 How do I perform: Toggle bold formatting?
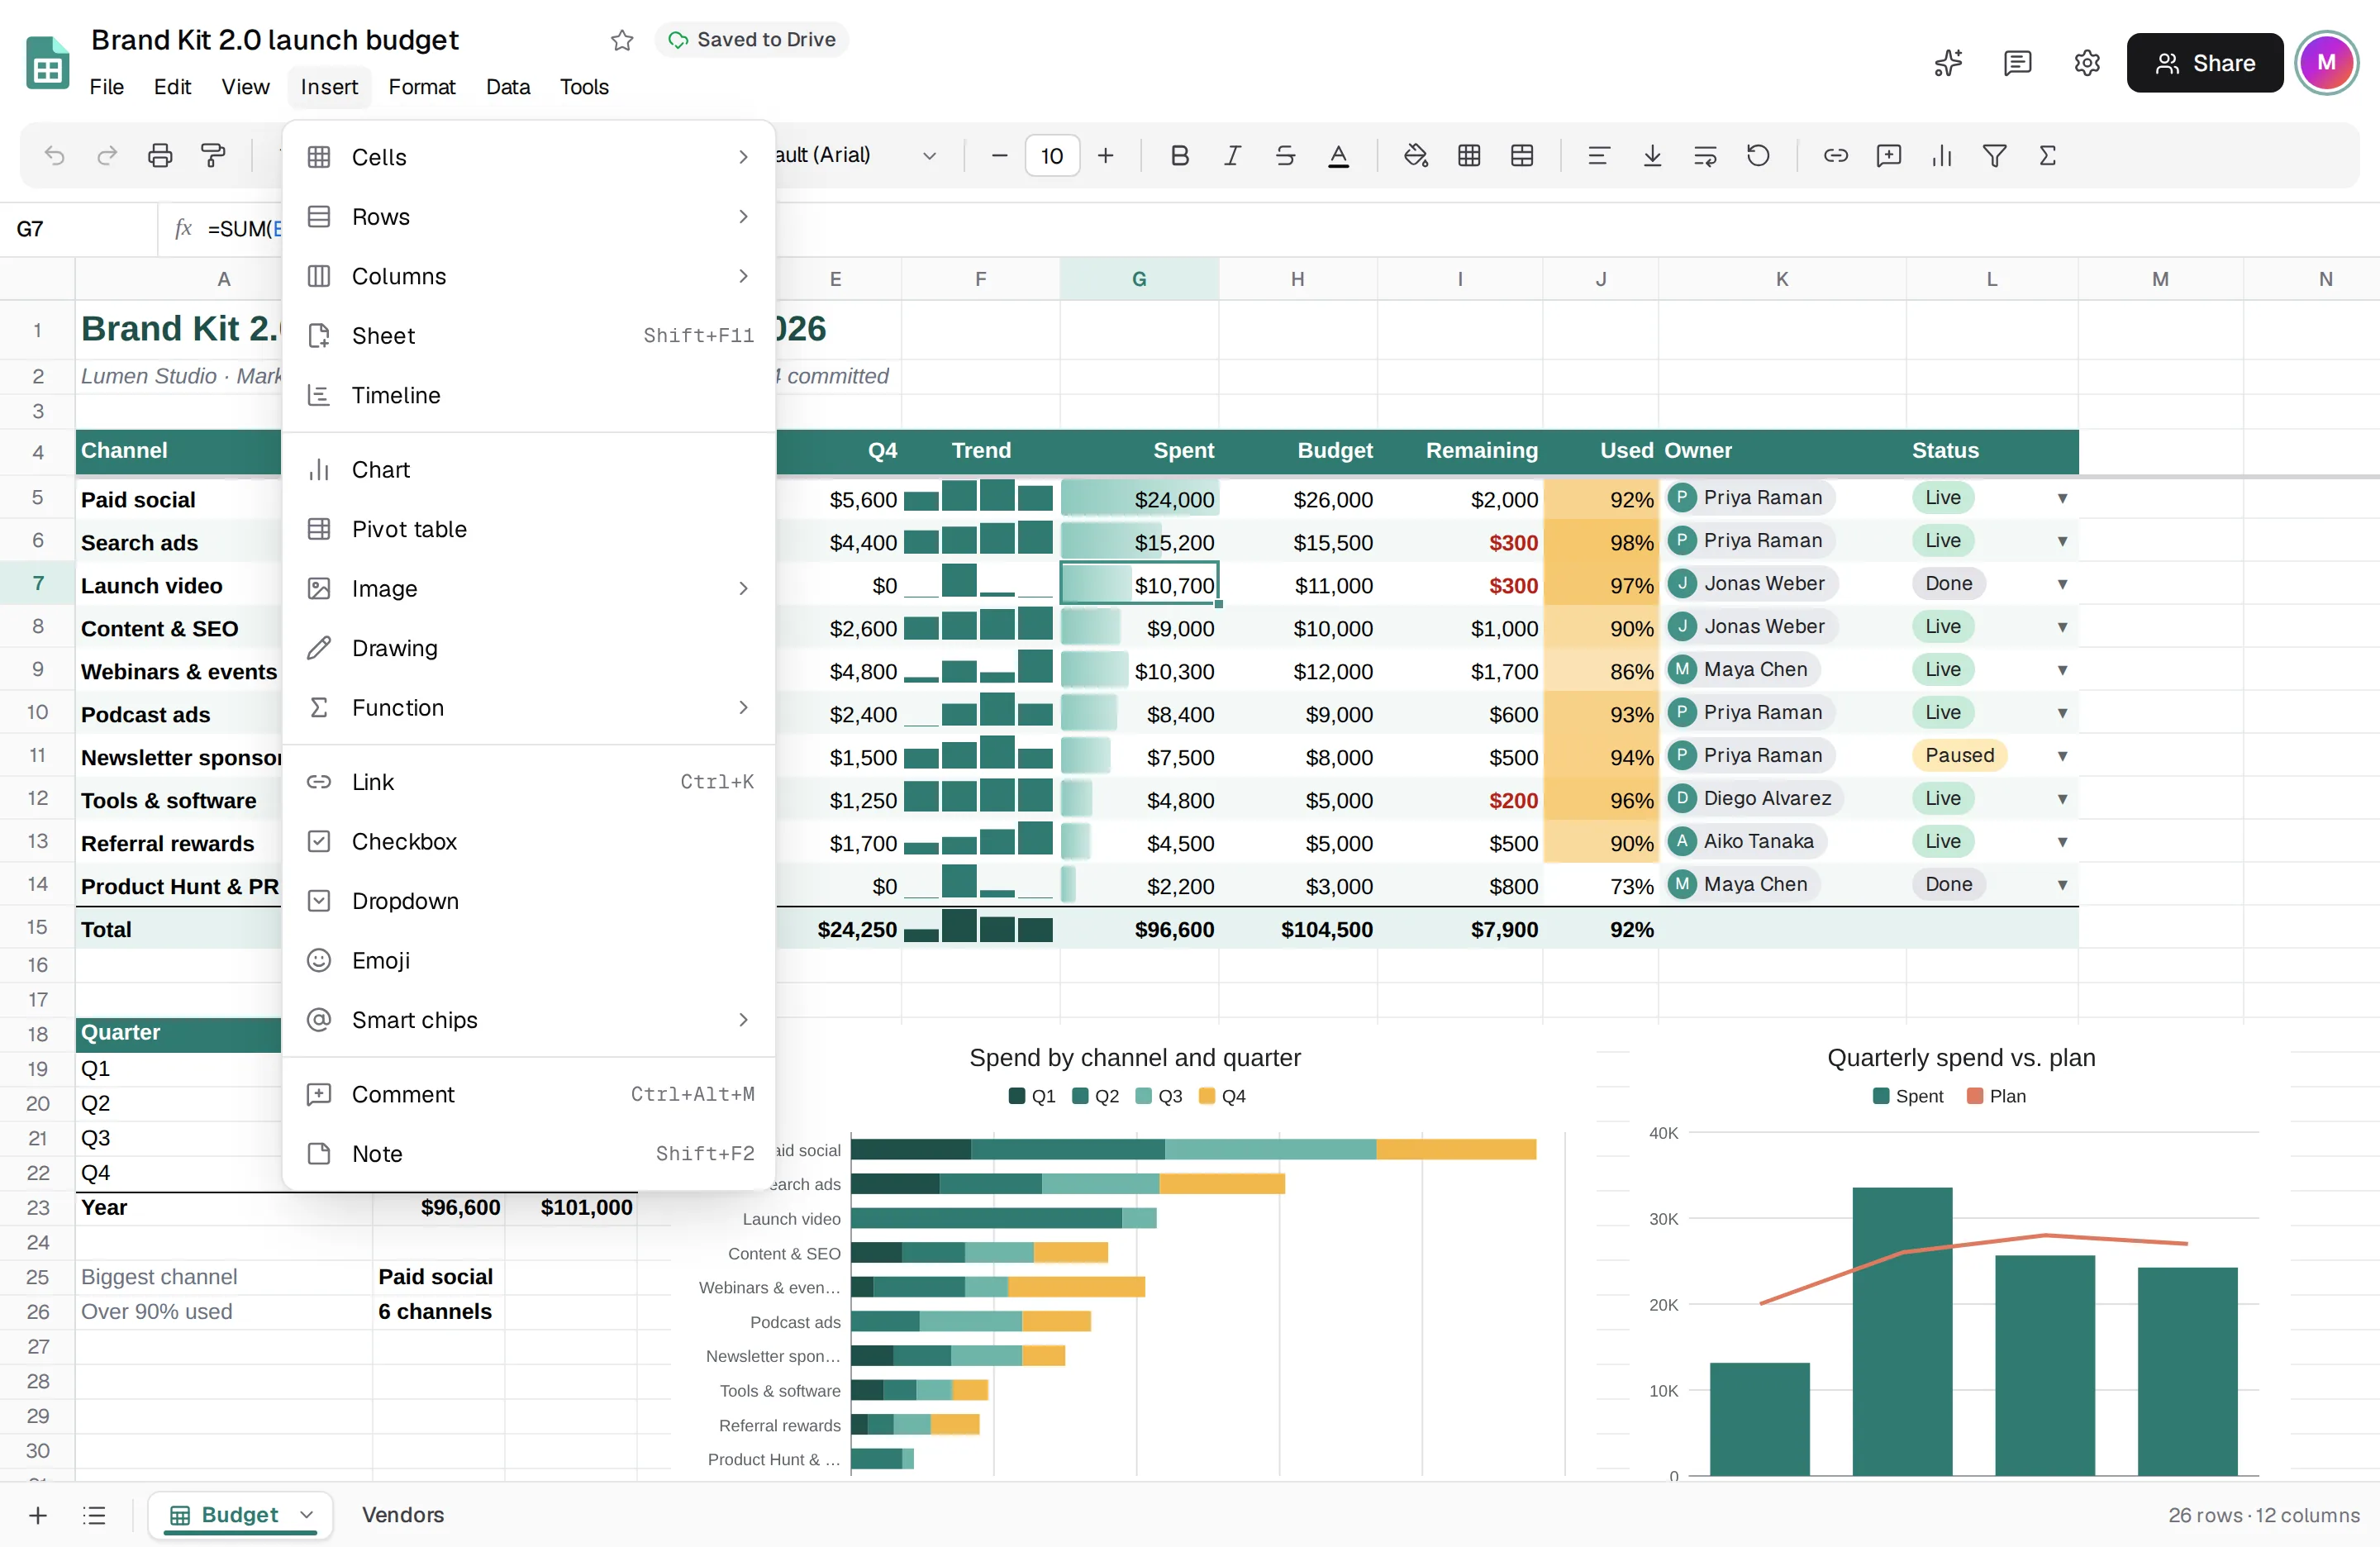1180,156
